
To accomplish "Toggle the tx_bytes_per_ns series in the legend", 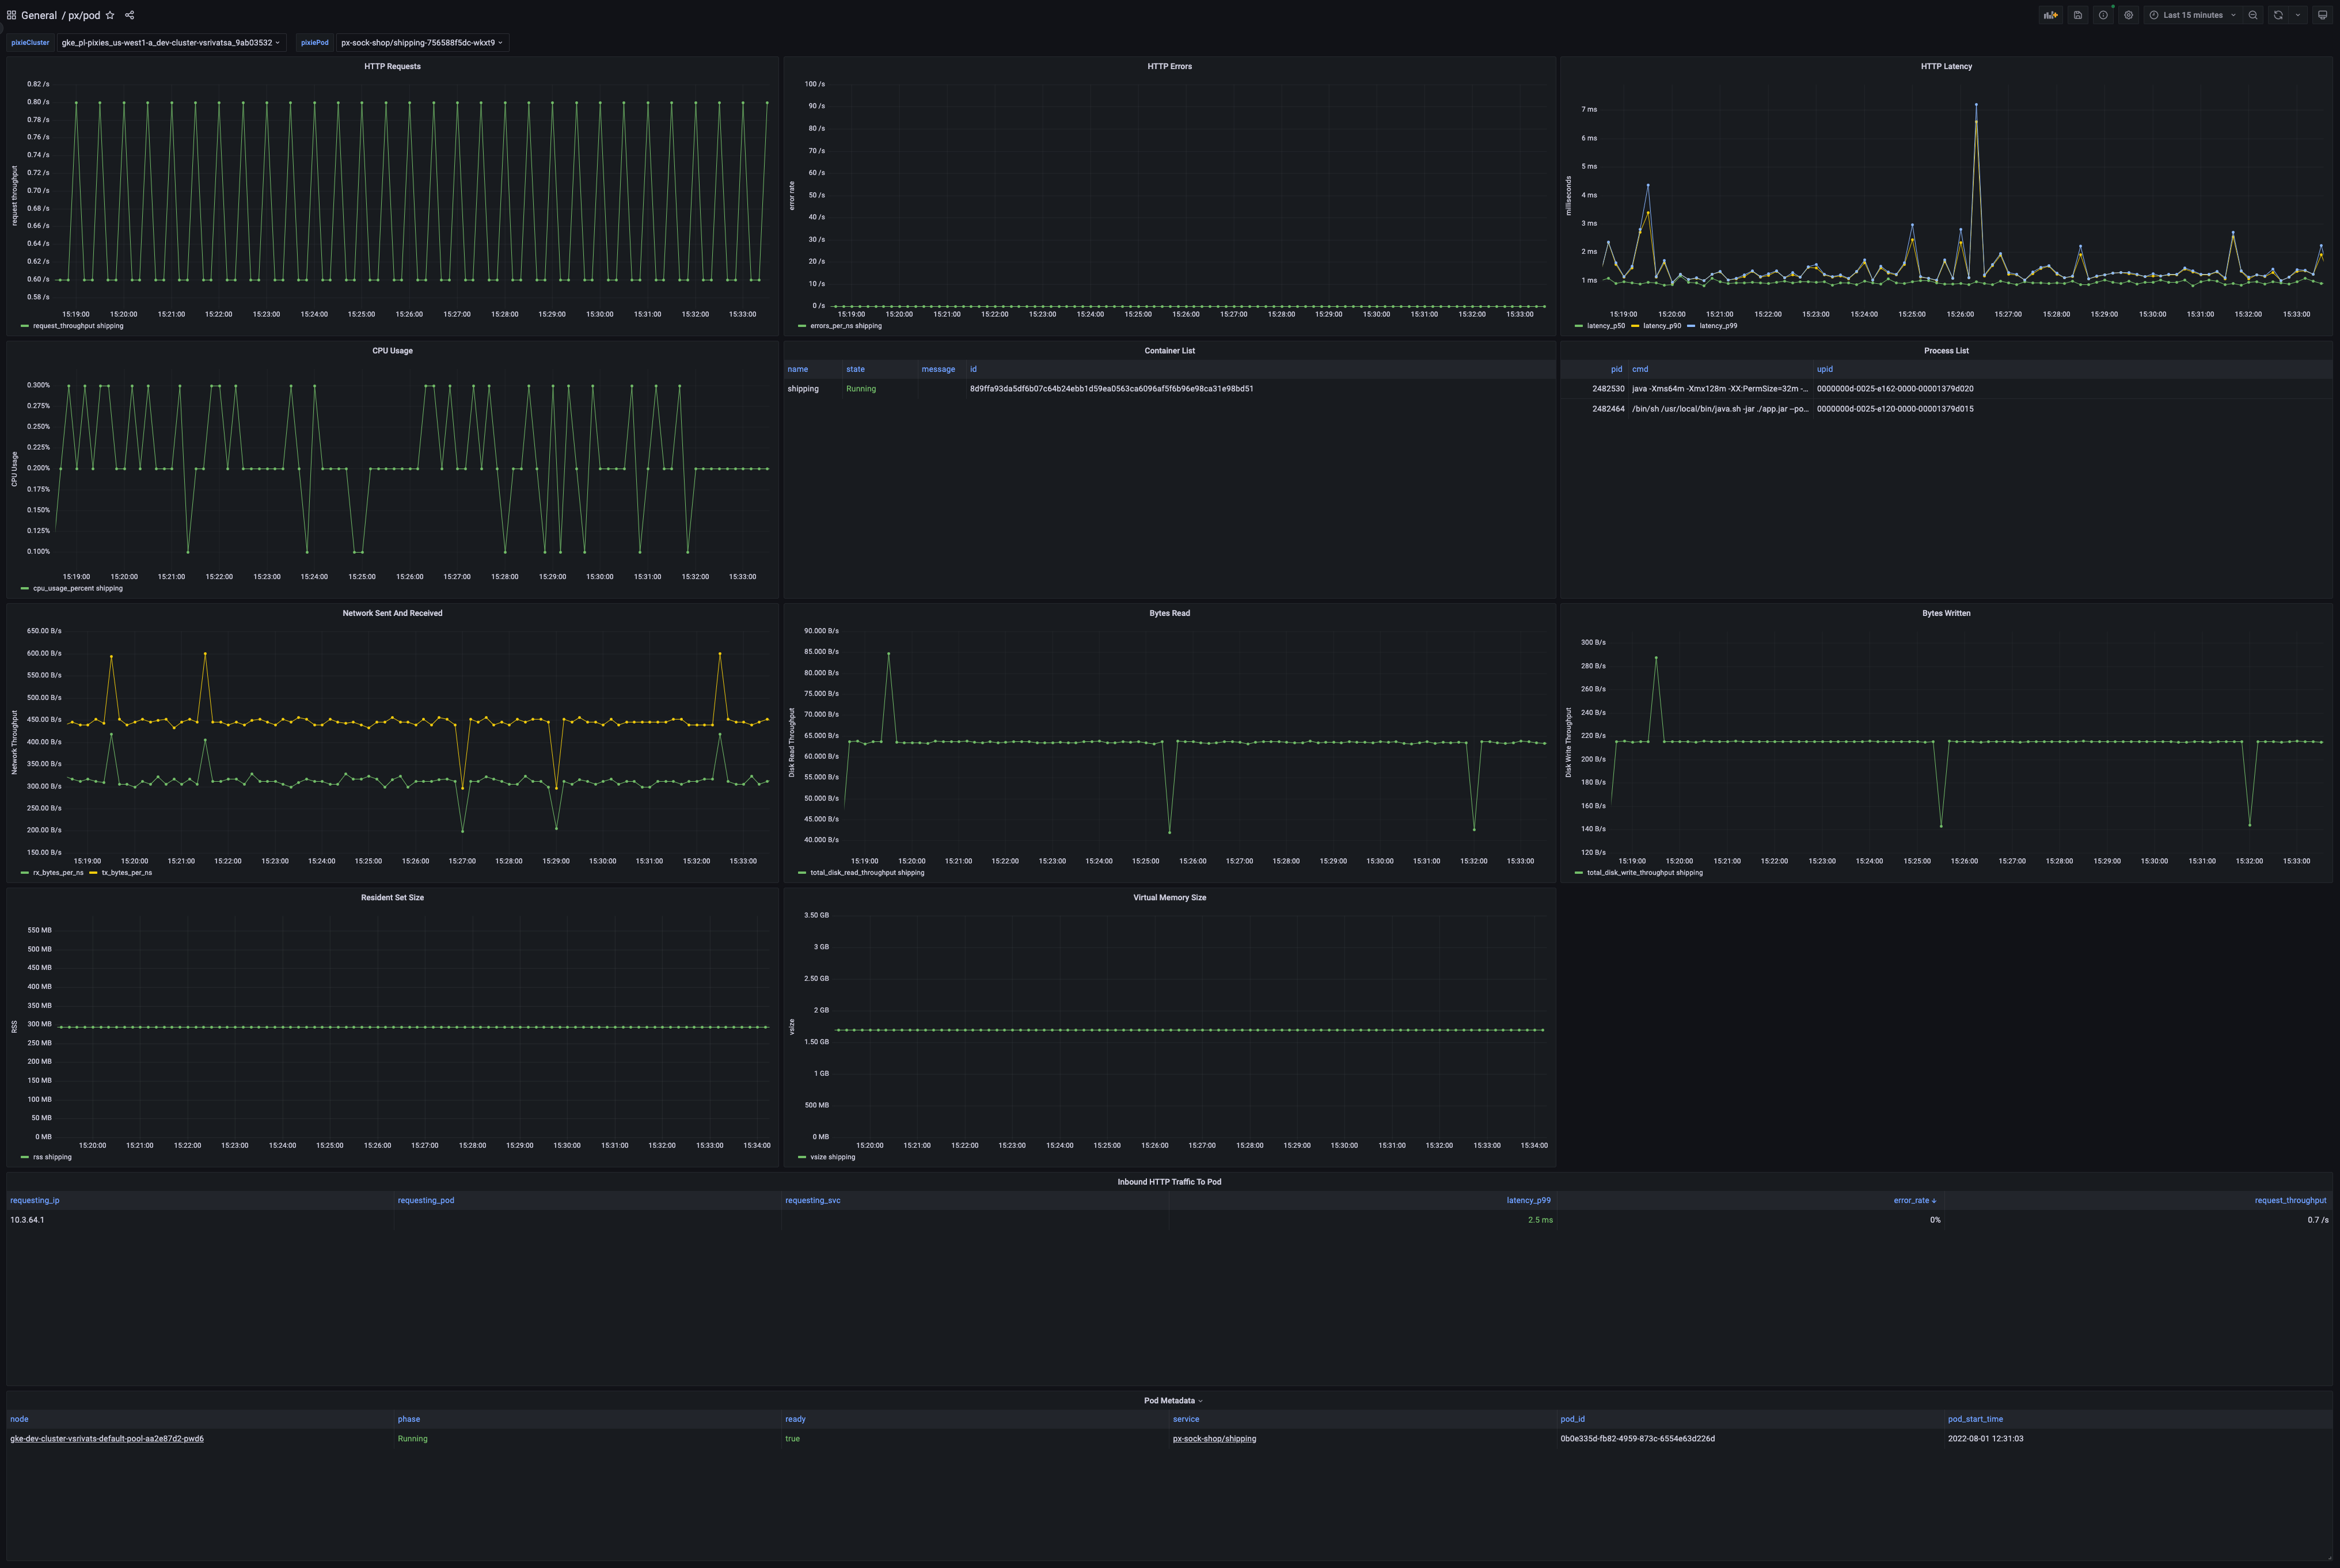I will (x=126, y=873).
